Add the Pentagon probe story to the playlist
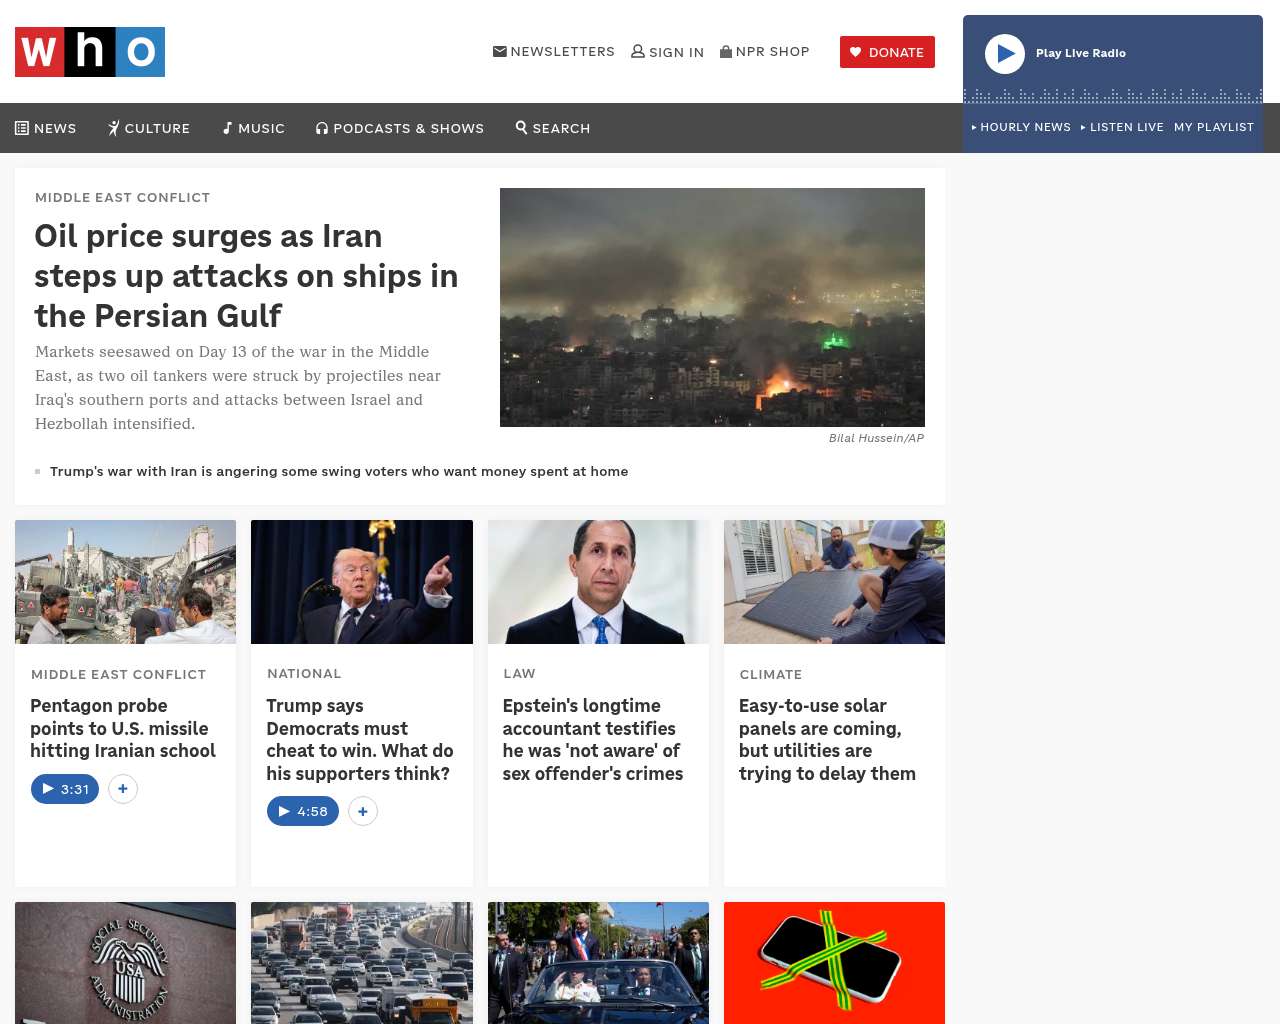The image size is (1280, 1024). (123, 789)
